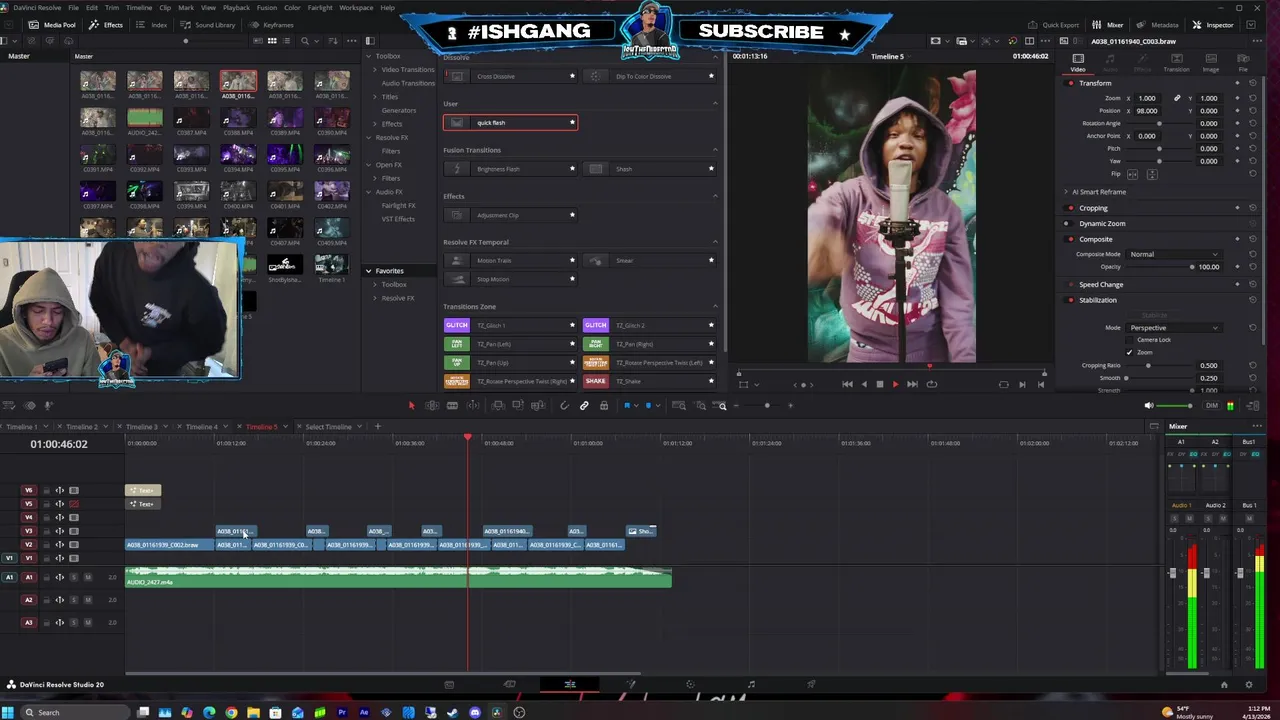Image resolution: width=1280 pixels, height=720 pixels.
Task: Switch Media Pool to thumbnail view
Action: tap(271, 41)
